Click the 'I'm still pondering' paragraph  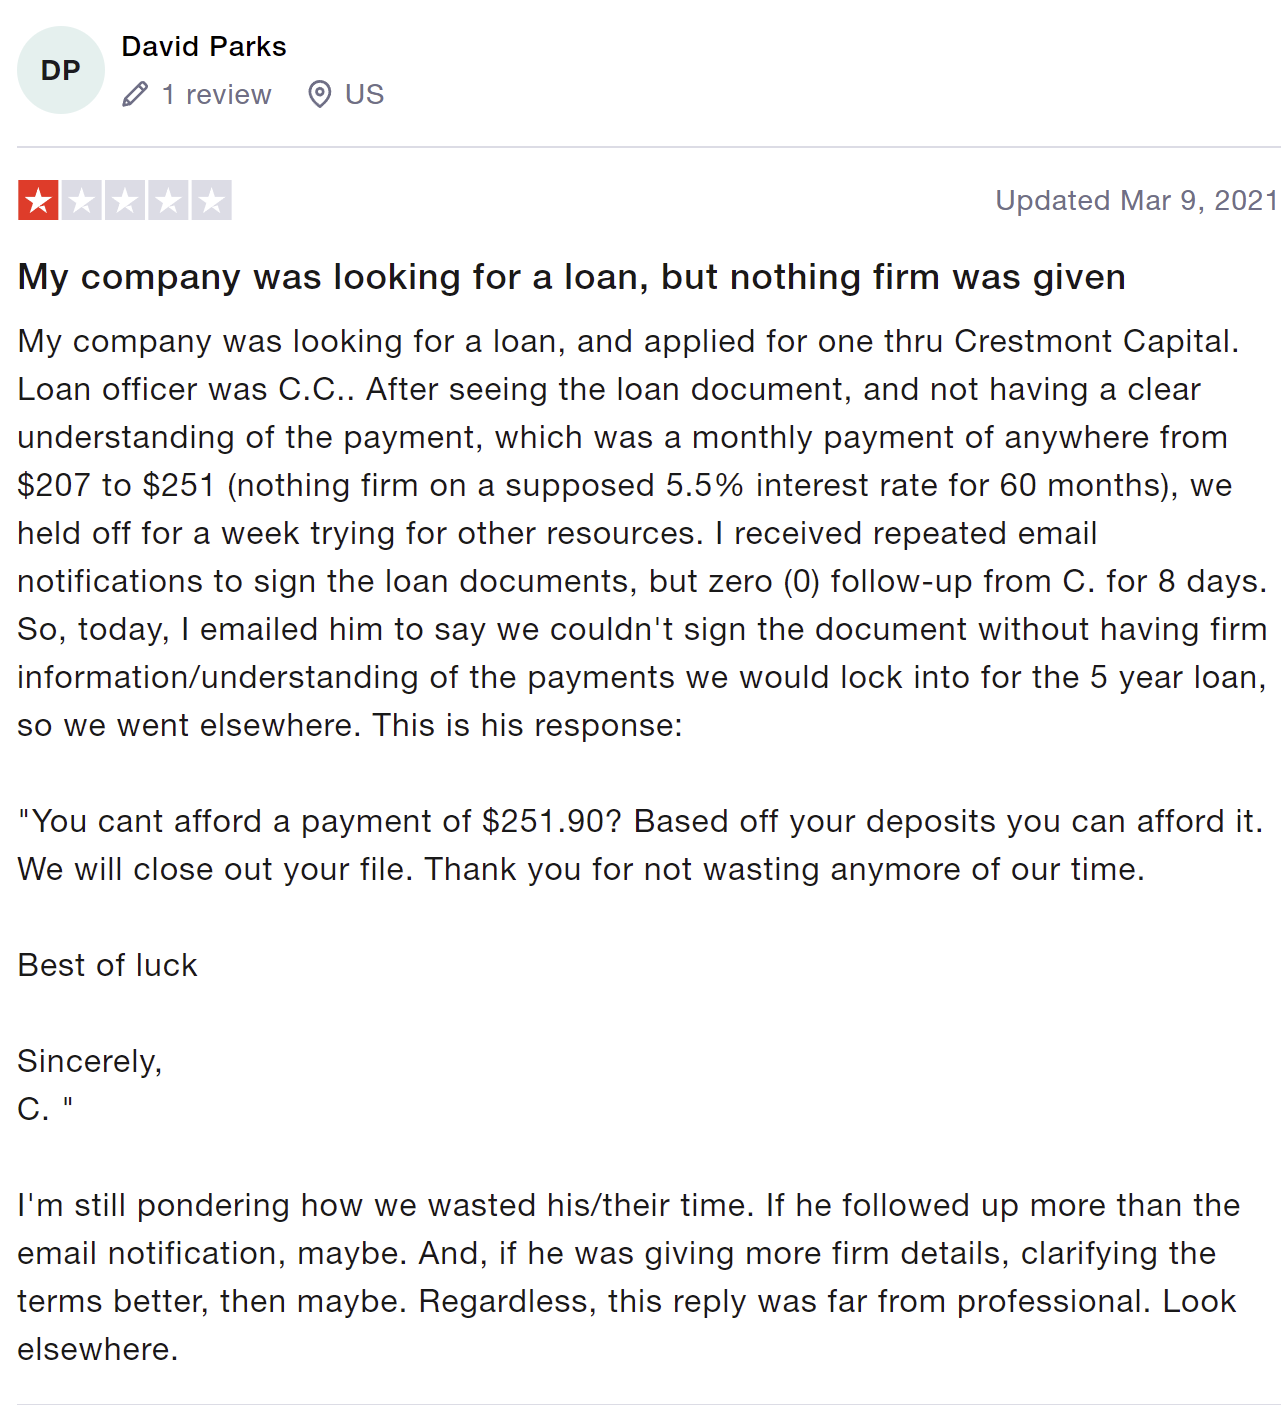point(629,1277)
